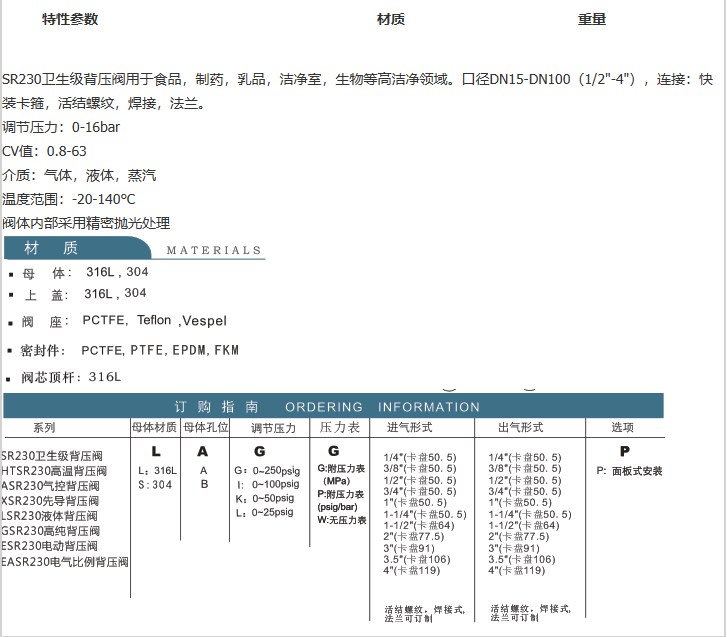
Task: Select LSR230液体背压阀 in the series list
Action: (x=49, y=516)
